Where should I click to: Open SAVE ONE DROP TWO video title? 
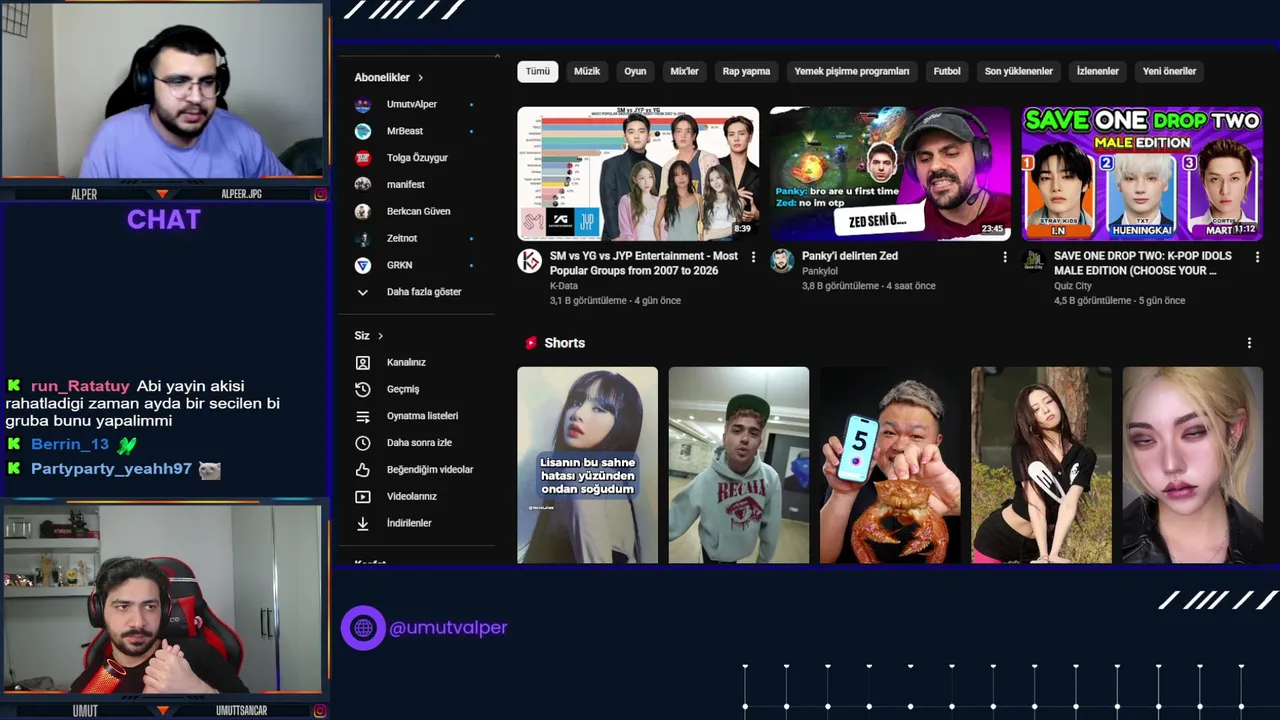pyautogui.click(x=1143, y=263)
